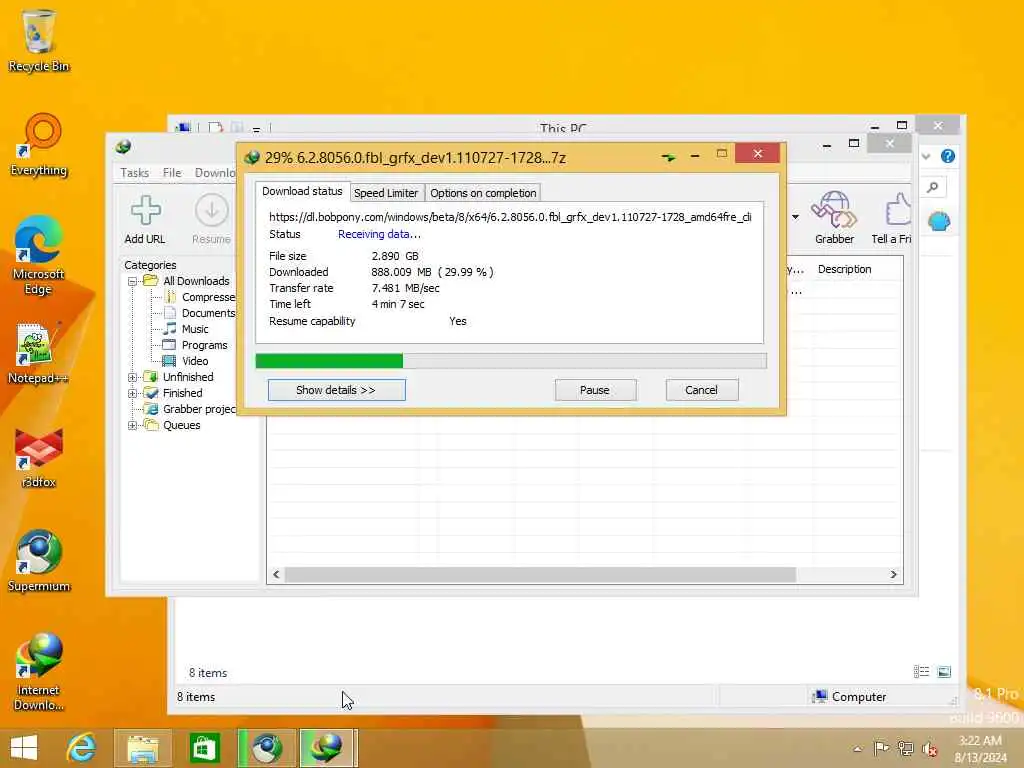Expand the ribbon chevron in This PC window

(x=926, y=156)
